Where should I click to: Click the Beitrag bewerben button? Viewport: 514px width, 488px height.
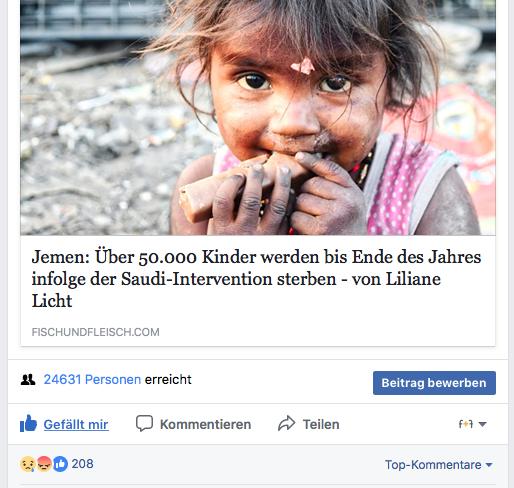coord(434,383)
